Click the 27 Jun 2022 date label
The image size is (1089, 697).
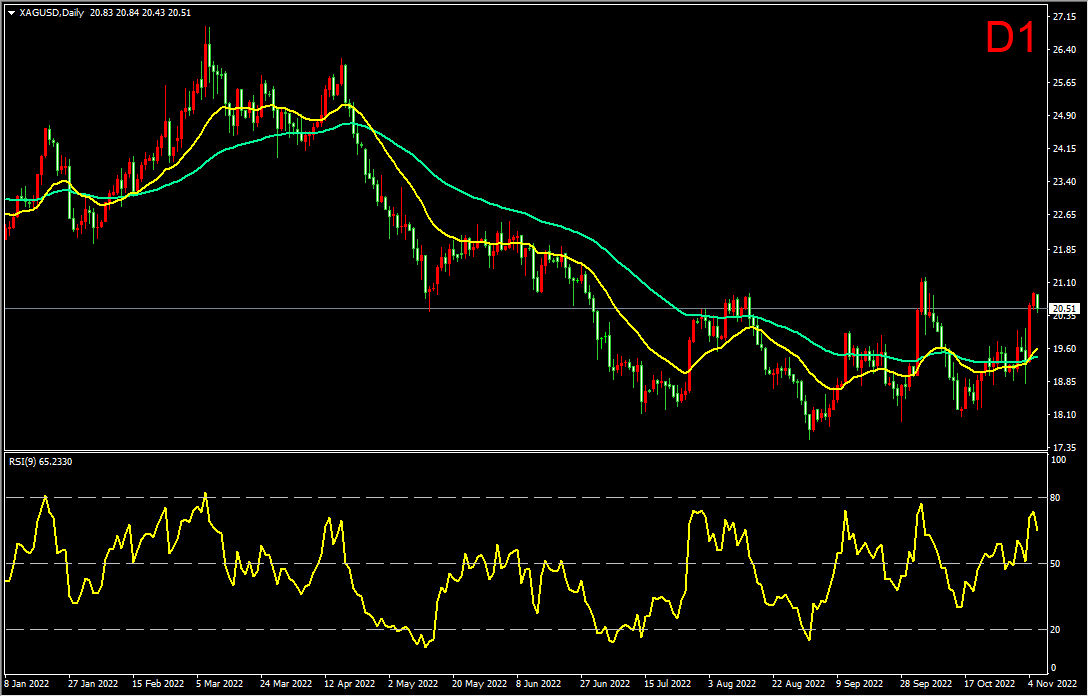pyautogui.click(x=606, y=684)
